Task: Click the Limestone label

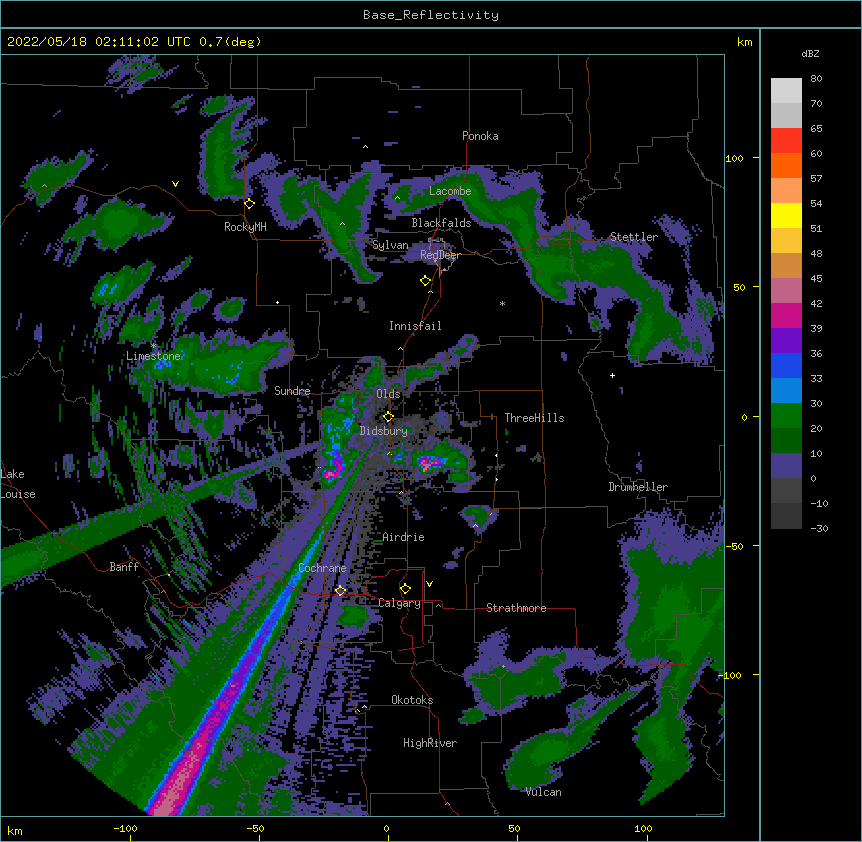Action: pyautogui.click(x=153, y=356)
